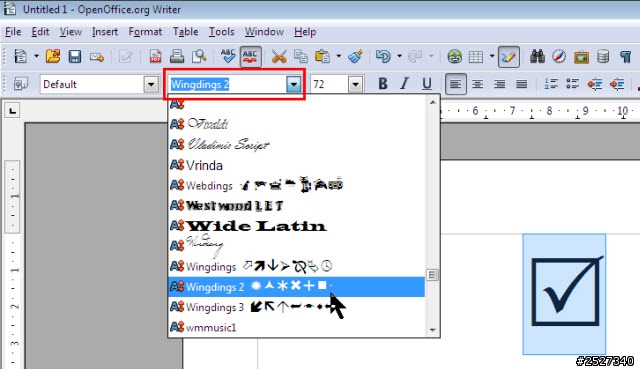This screenshot has width=640, height=369.
Task: Open the Format menu
Action: click(145, 32)
